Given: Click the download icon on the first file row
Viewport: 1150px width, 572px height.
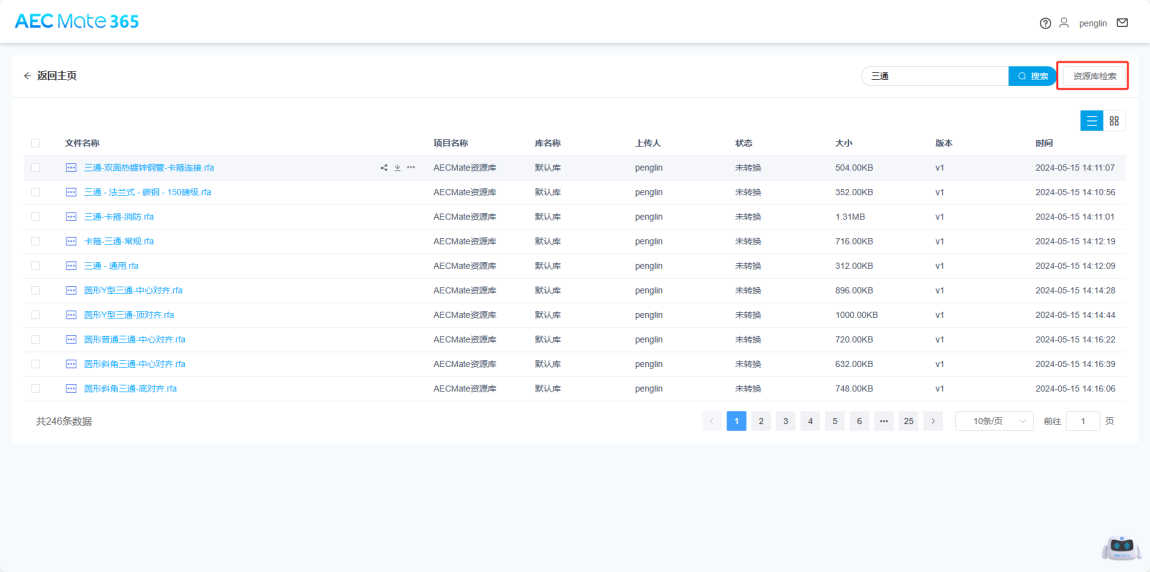Looking at the screenshot, I should [397, 167].
